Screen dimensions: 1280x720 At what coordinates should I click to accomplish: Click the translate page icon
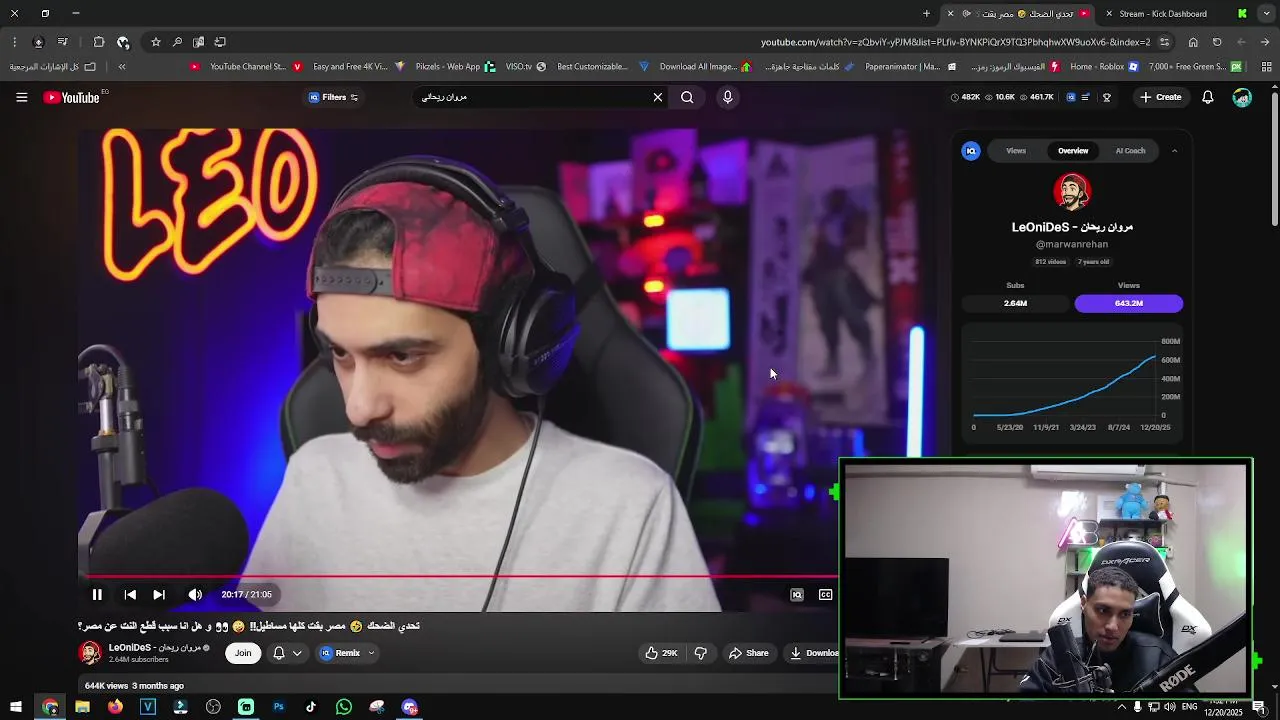click(199, 42)
